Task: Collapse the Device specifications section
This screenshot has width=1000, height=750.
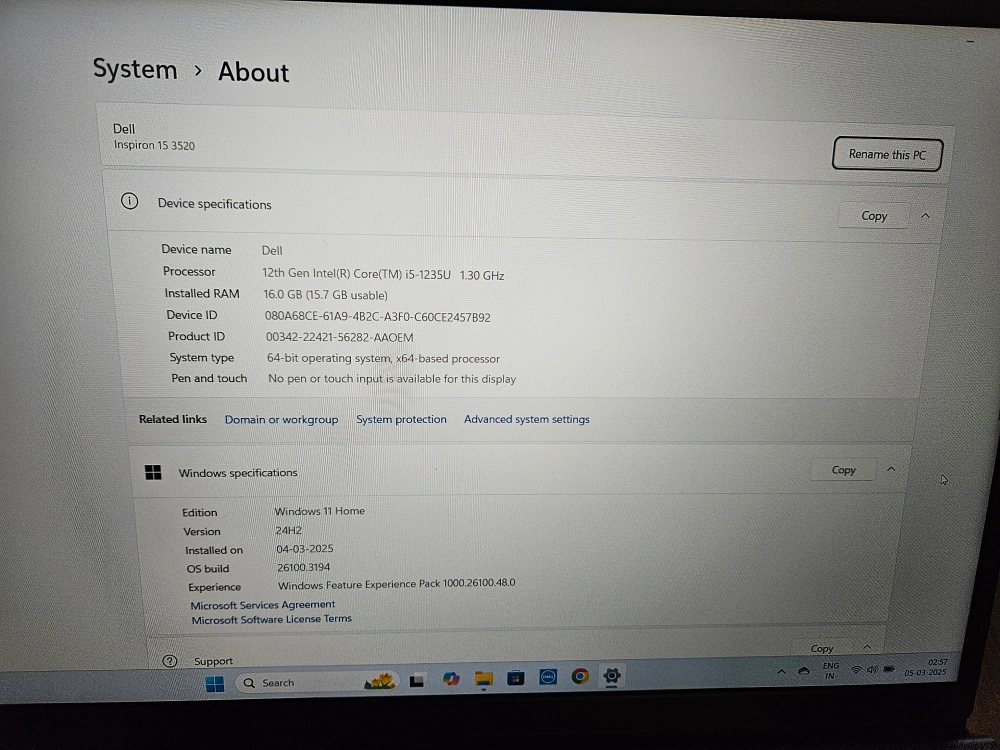Action: tap(925, 216)
